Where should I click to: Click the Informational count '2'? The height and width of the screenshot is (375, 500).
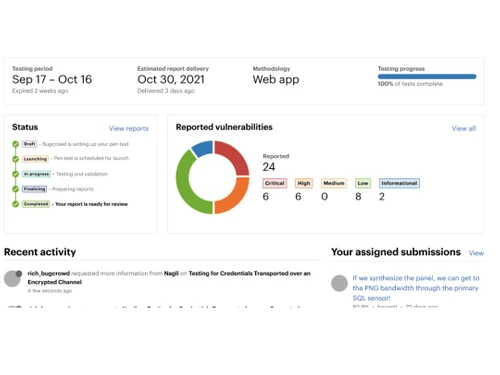click(x=382, y=197)
